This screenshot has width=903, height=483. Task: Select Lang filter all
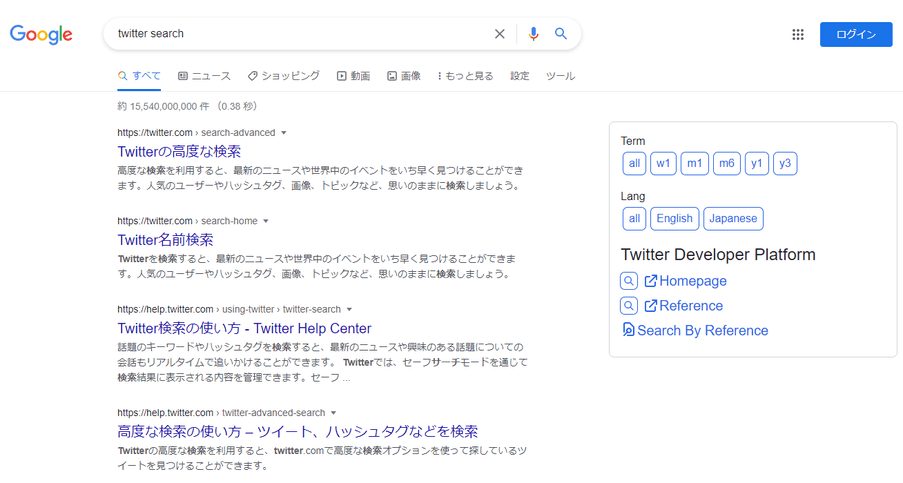tap(634, 219)
